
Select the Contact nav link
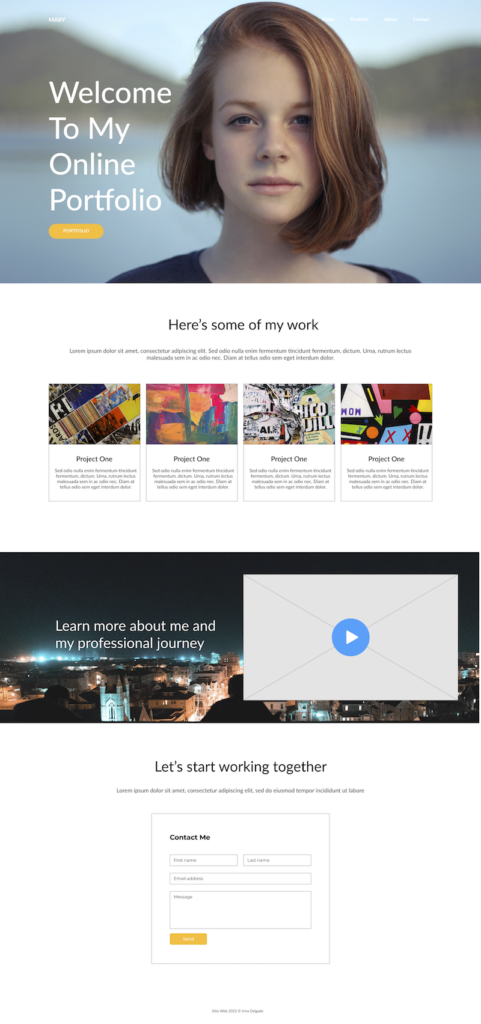[421, 20]
